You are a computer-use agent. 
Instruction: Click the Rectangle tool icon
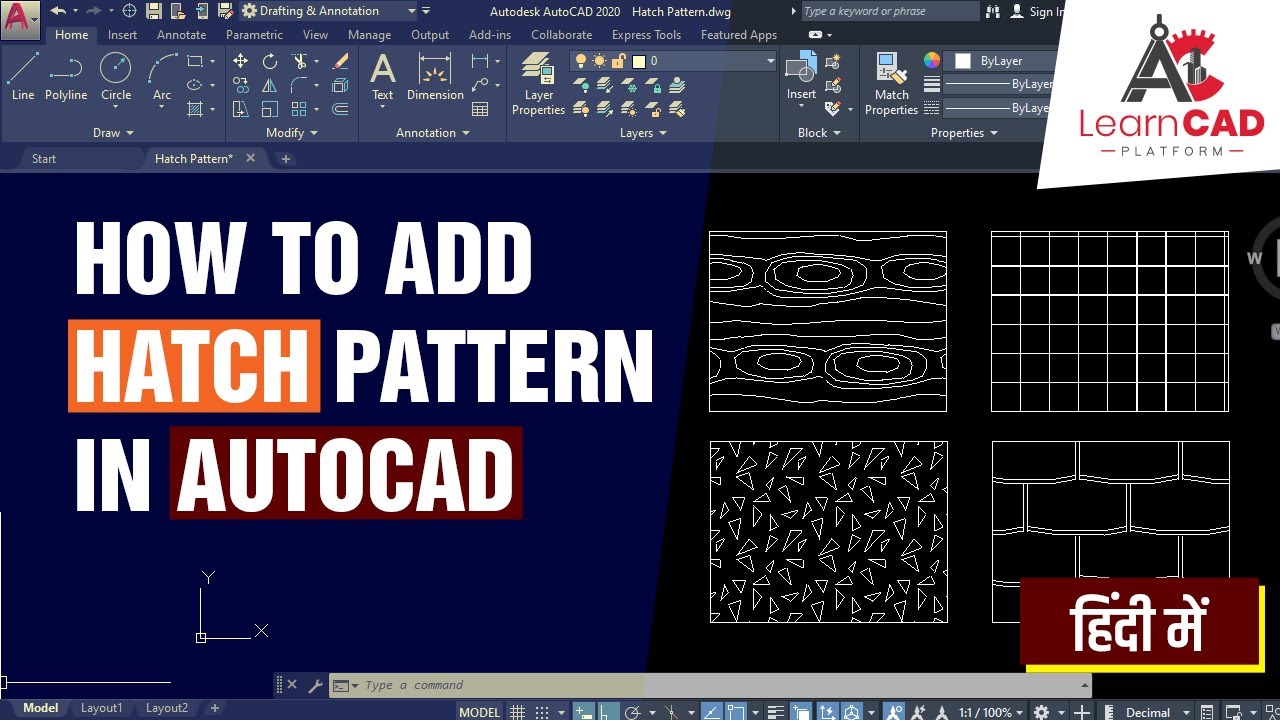[195, 61]
